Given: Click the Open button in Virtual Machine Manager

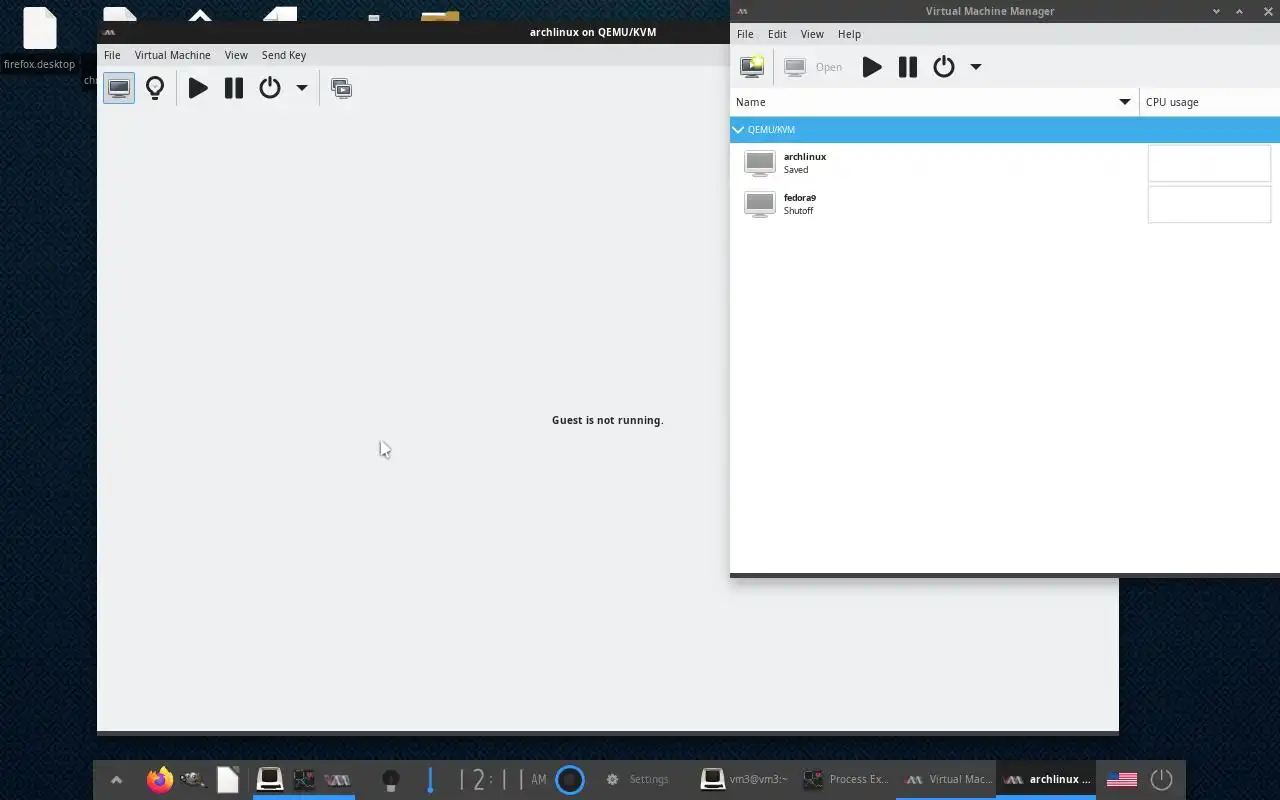Looking at the screenshot, I should (x=813, y=67).
